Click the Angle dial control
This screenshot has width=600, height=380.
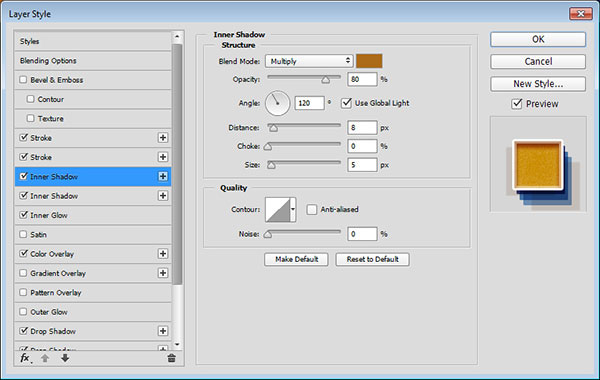point(277,103)
